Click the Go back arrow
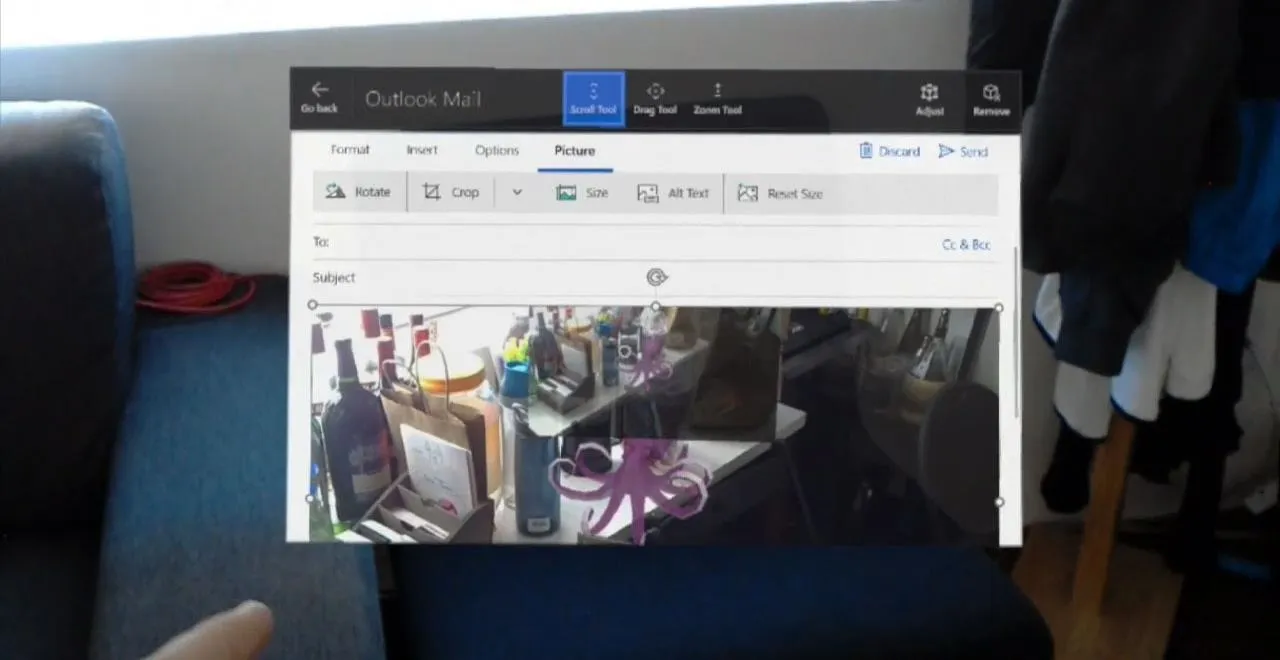This screenshot has height=660, width=1280. pyautogui.click(x=320, y=96)
